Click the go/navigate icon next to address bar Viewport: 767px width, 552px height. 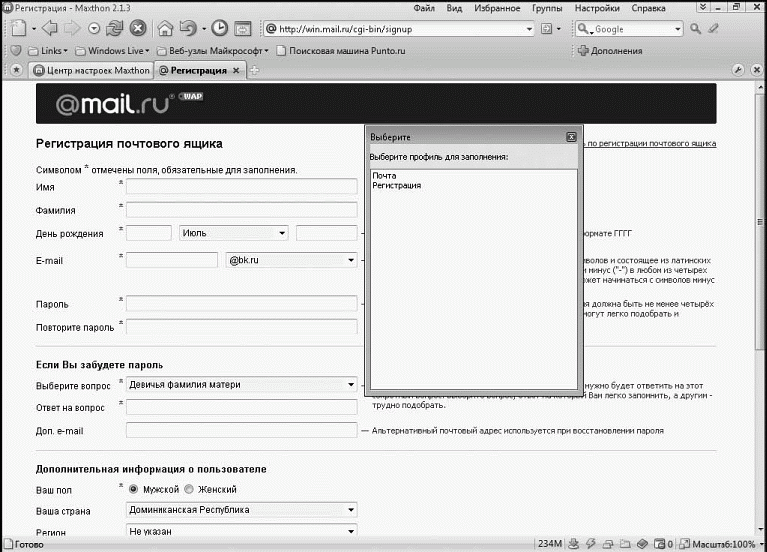[547, 29]
